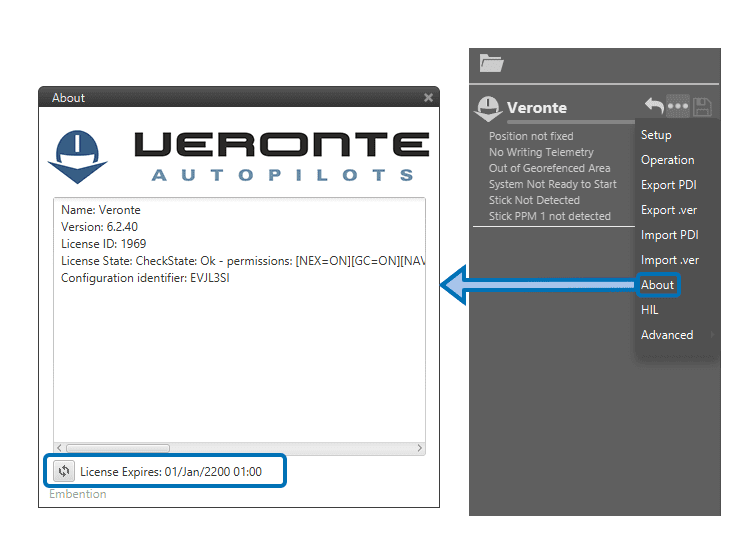Image resolution: width=750 pixels, height=546 pixels.
Task: Expand the Advanced submenu
Action: coord(667,335)
